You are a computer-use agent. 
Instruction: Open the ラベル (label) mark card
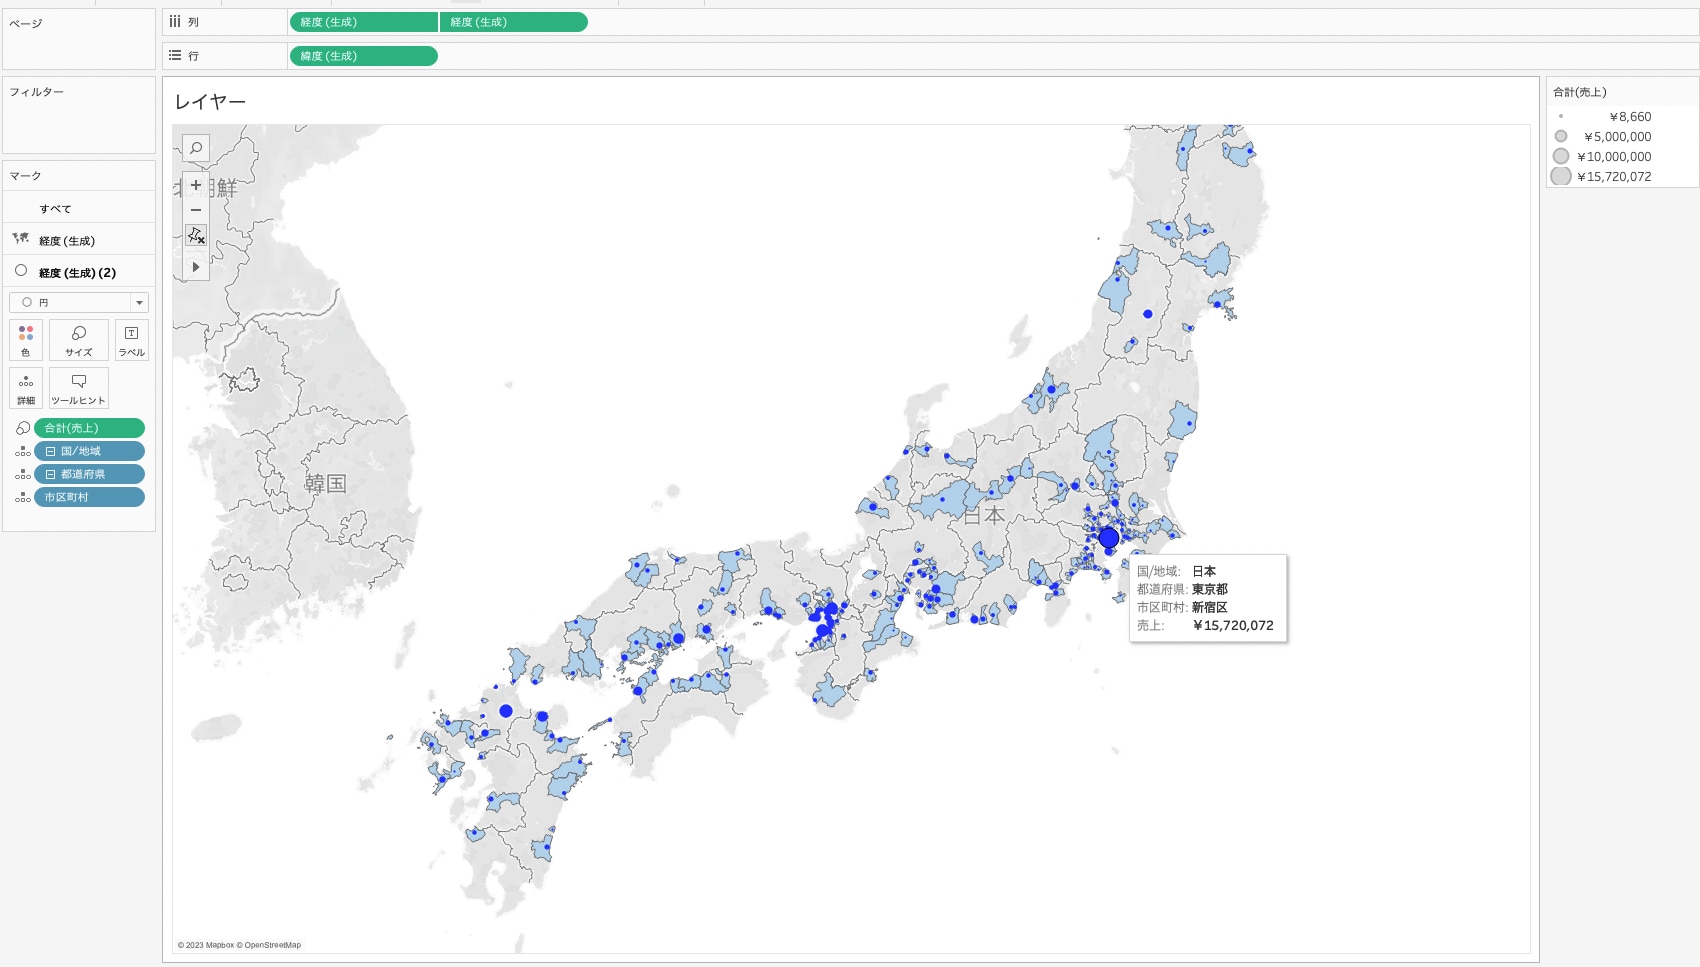click(x=132, y=340)
